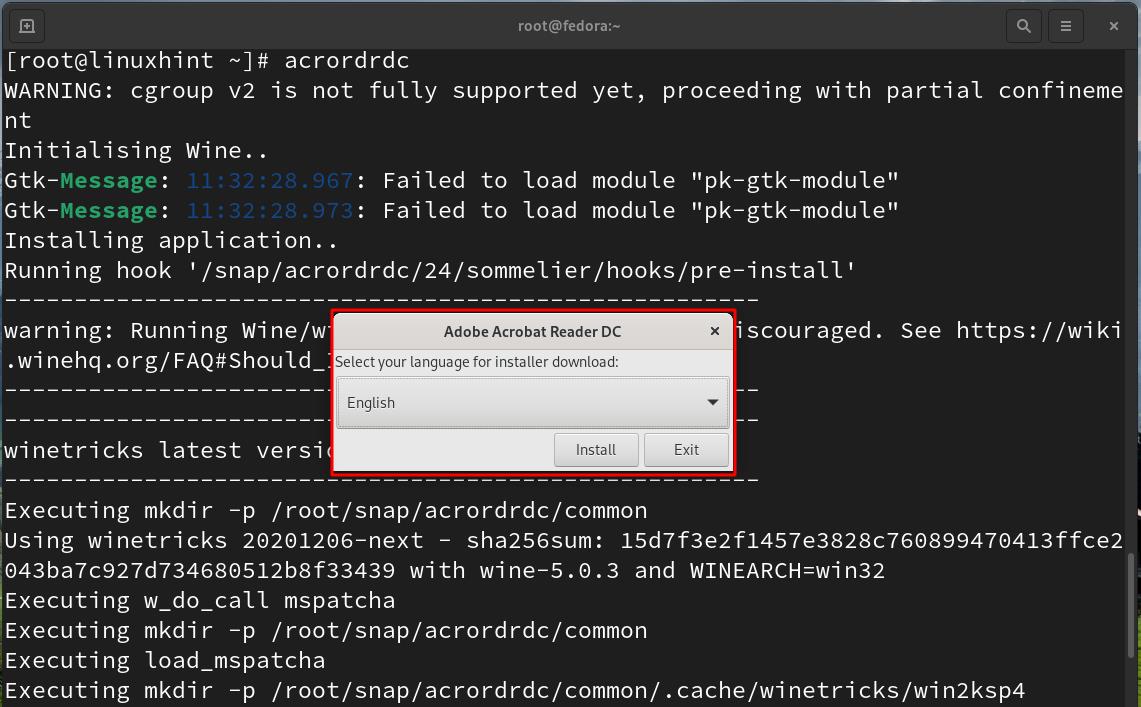Close the root@fedora terminal window
1141x707 pixels.
coord(1113,26)
